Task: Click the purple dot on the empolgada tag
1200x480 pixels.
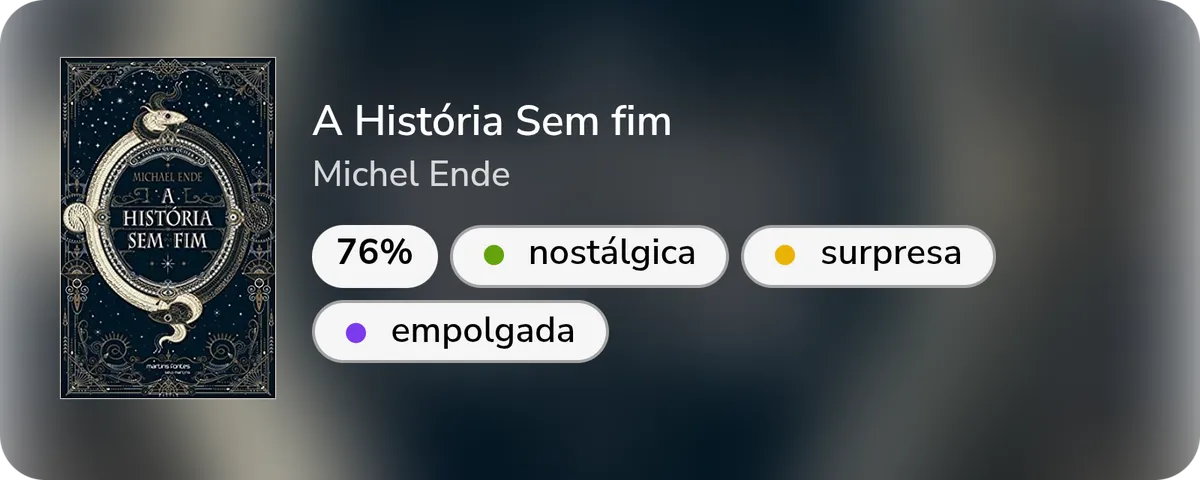Action: (356, 333)
